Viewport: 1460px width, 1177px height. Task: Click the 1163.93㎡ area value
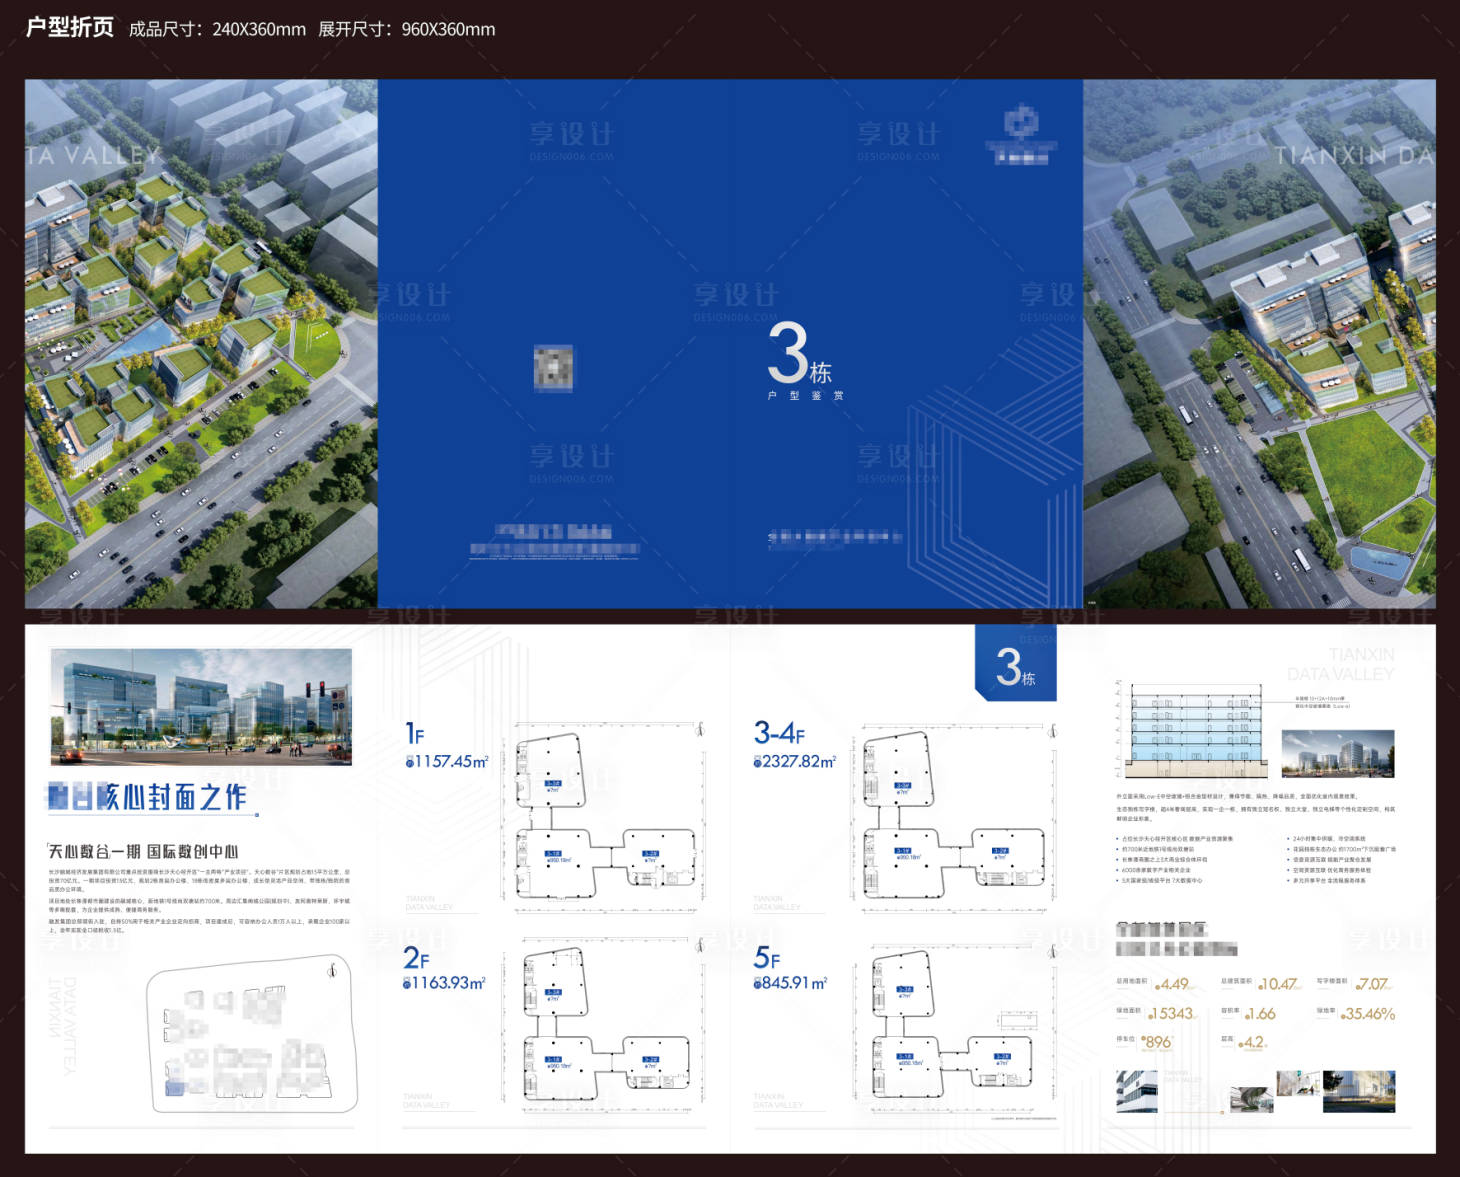(444, 983)
